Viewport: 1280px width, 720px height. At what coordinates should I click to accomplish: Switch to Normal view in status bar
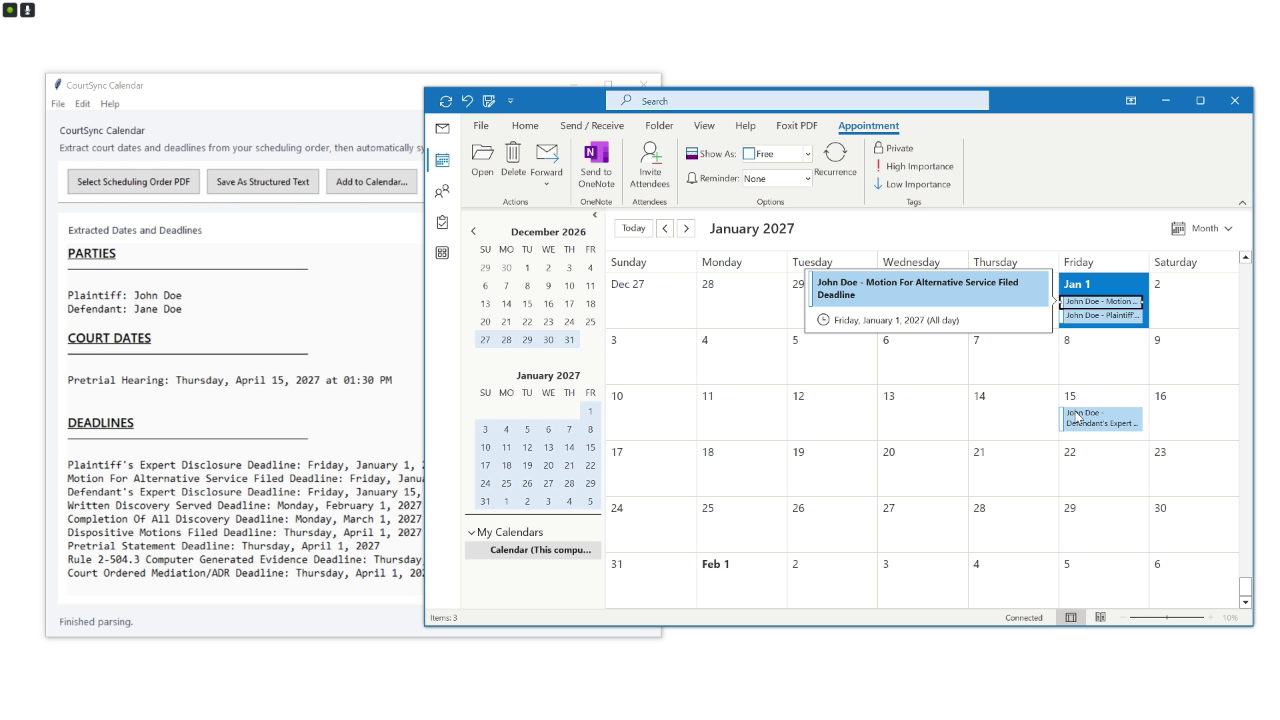click(x=1071, y=618)
